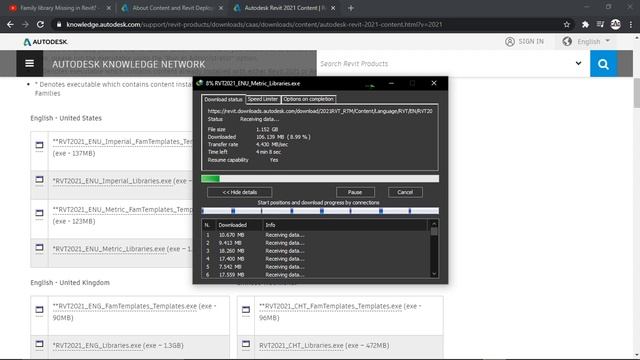Click download icon next to Imperial_FamTemplates
Screen dimensions: 640x360
tap(39, 145)
